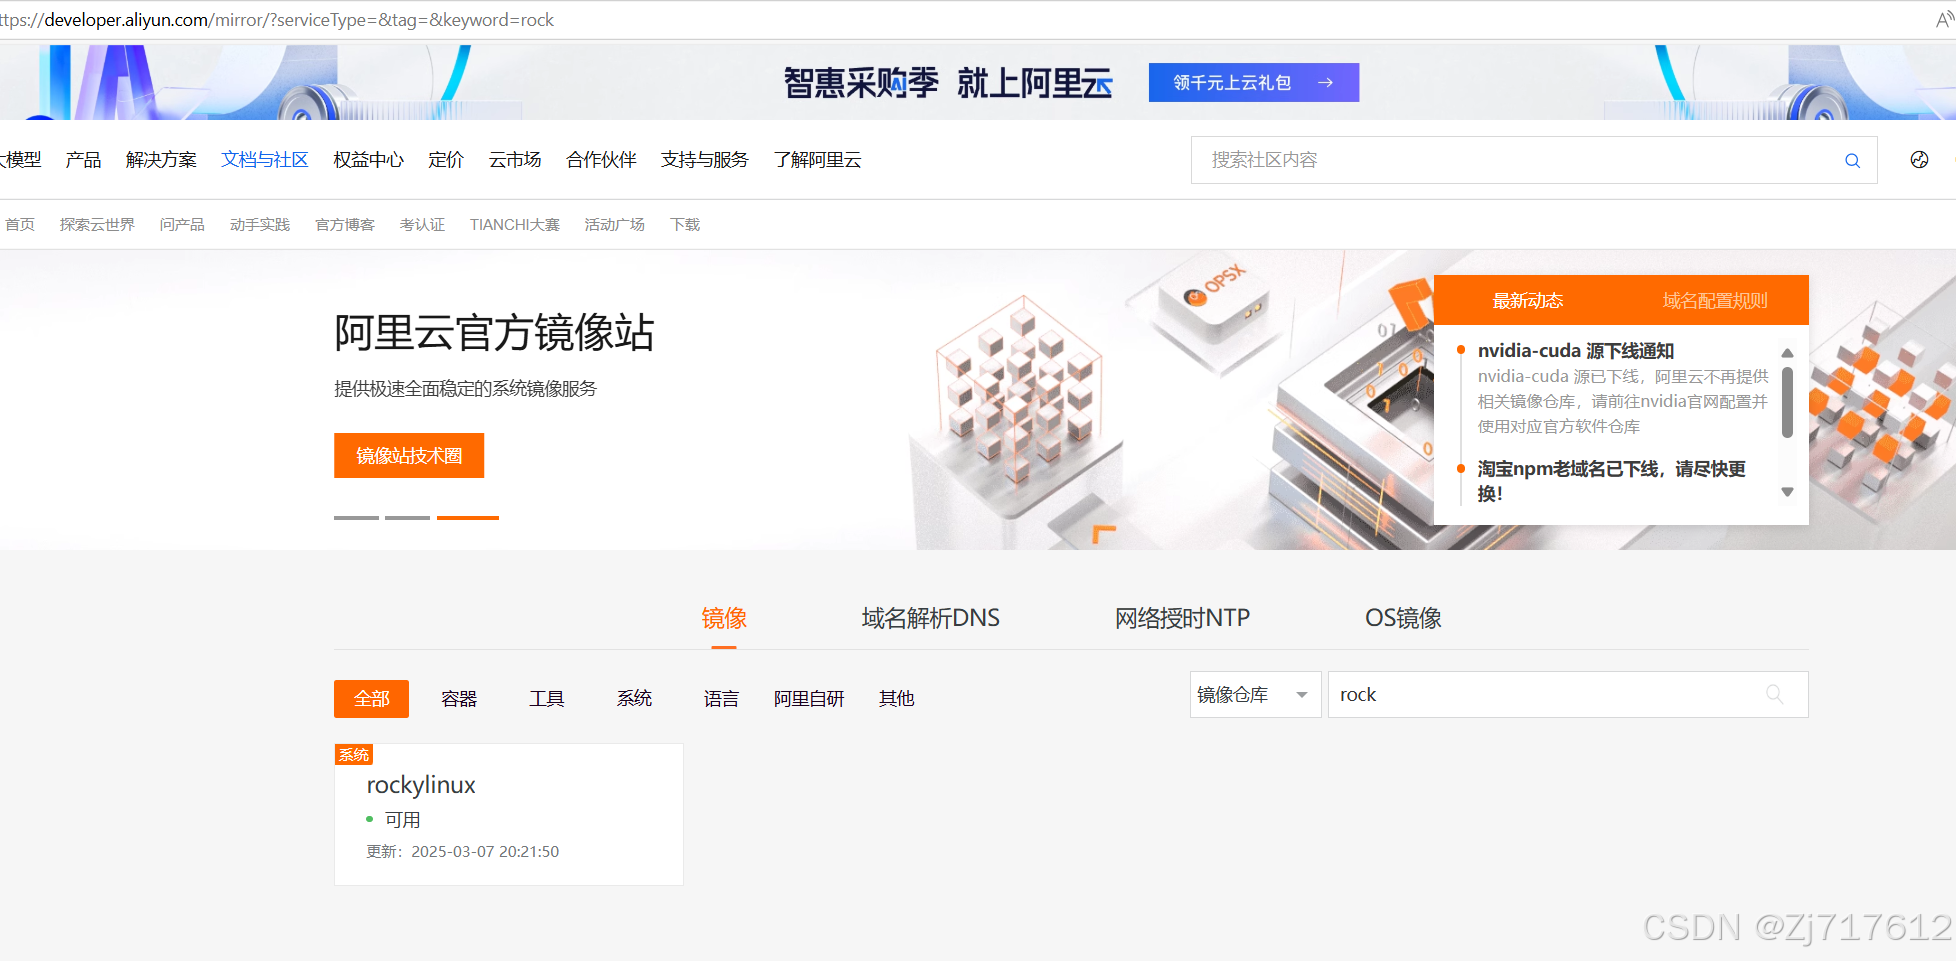The image size is (1956, 961).
Task: Filter mirrors by 语言
Action: click(721, 698)
